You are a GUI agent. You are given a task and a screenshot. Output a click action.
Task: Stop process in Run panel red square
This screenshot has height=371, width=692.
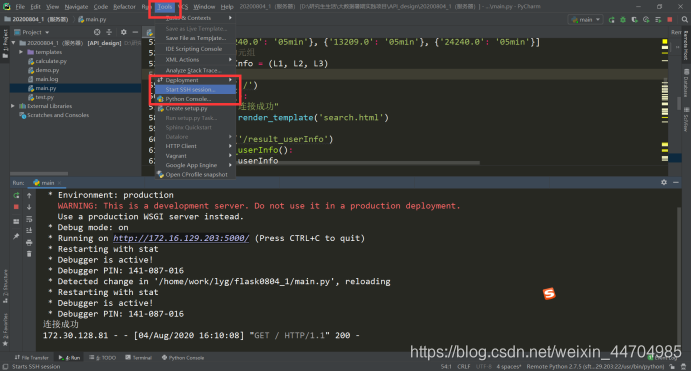click(16, 207)
